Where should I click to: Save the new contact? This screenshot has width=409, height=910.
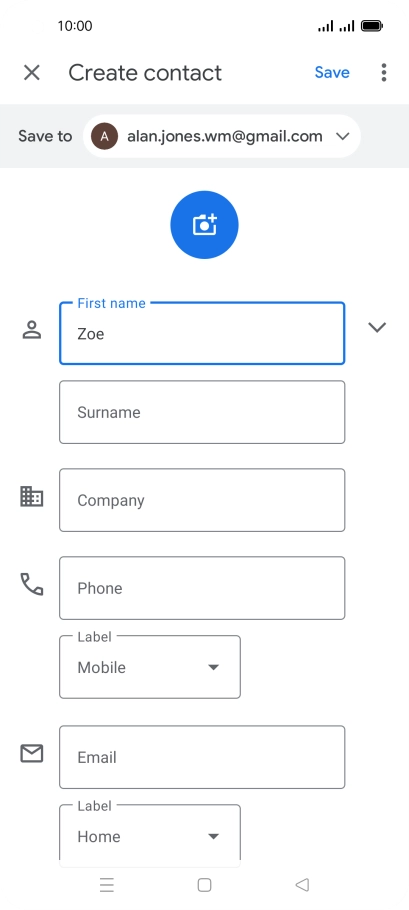coord(332,73)
